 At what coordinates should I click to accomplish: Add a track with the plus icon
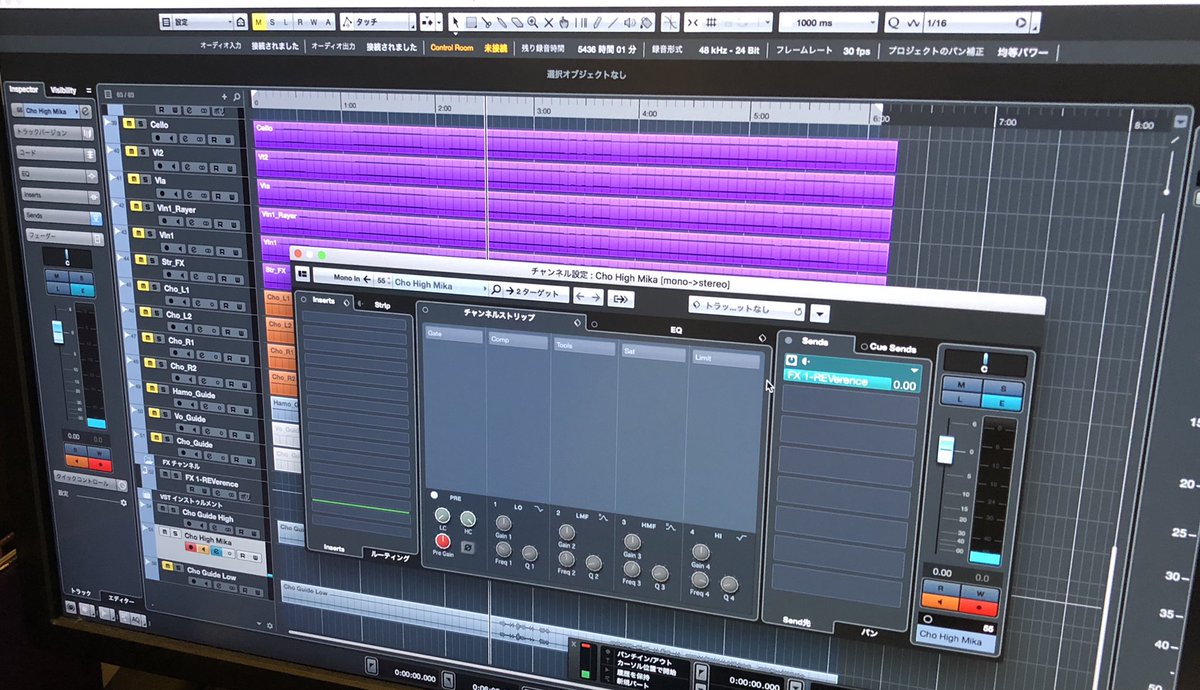point(224,97)
